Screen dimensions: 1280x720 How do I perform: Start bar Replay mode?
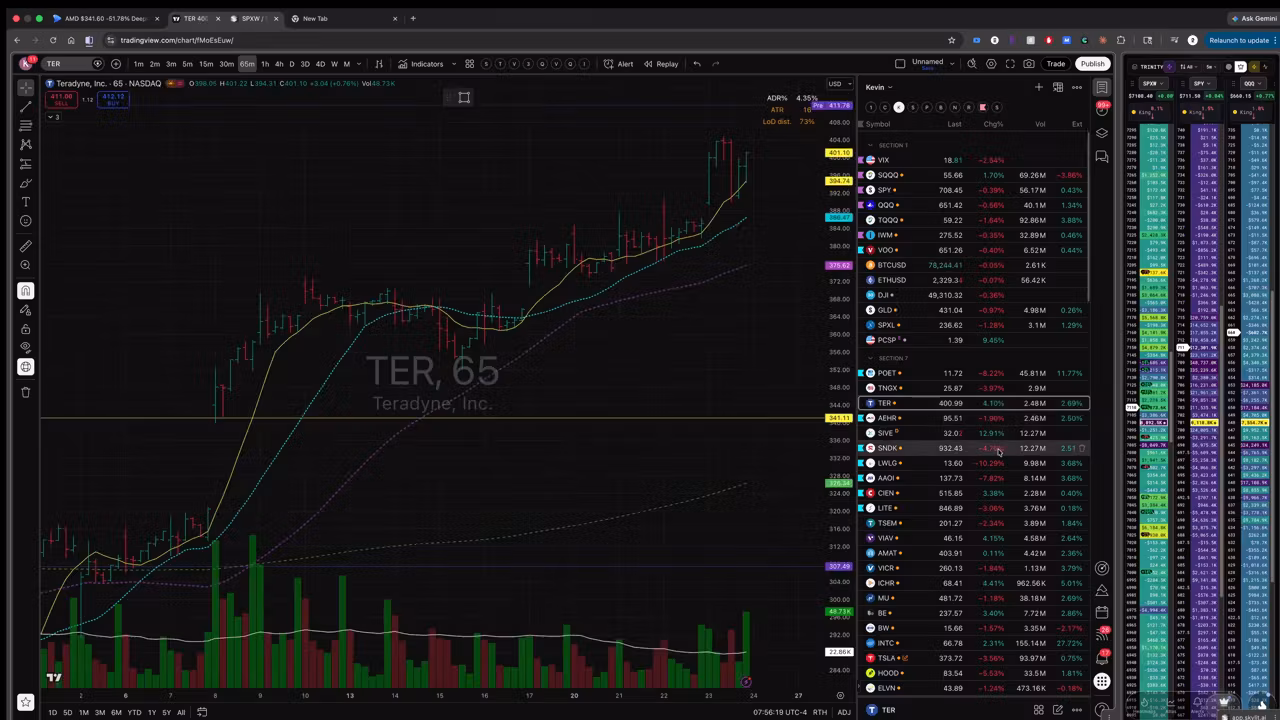(661, 64)
